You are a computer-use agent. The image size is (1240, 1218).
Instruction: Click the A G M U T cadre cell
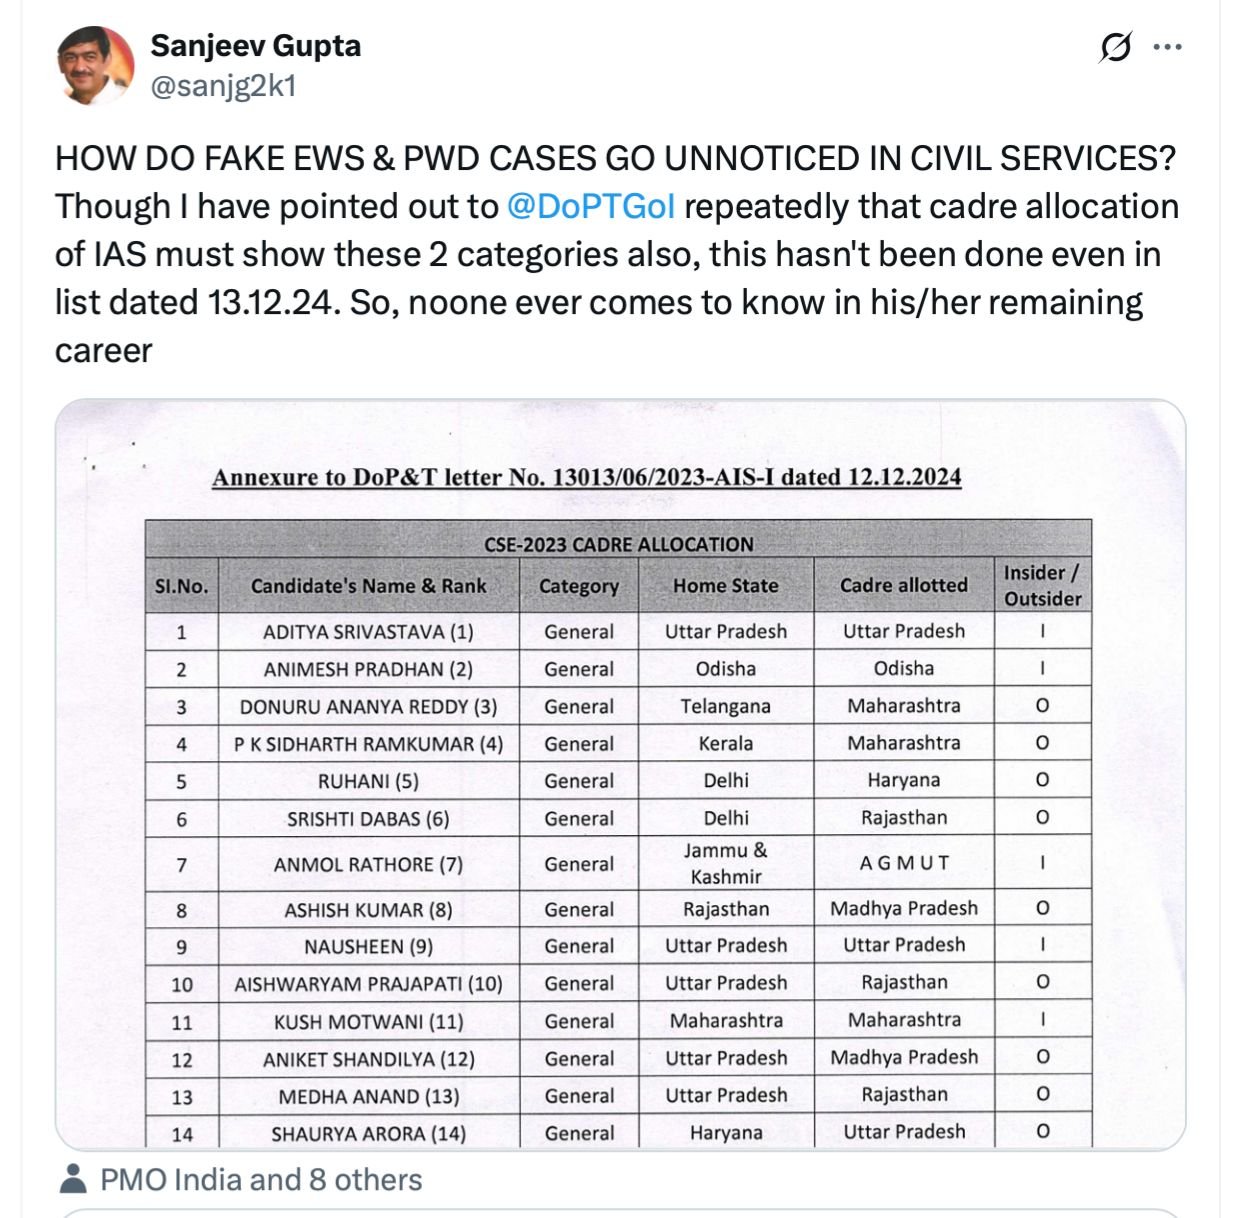point(903,863)
